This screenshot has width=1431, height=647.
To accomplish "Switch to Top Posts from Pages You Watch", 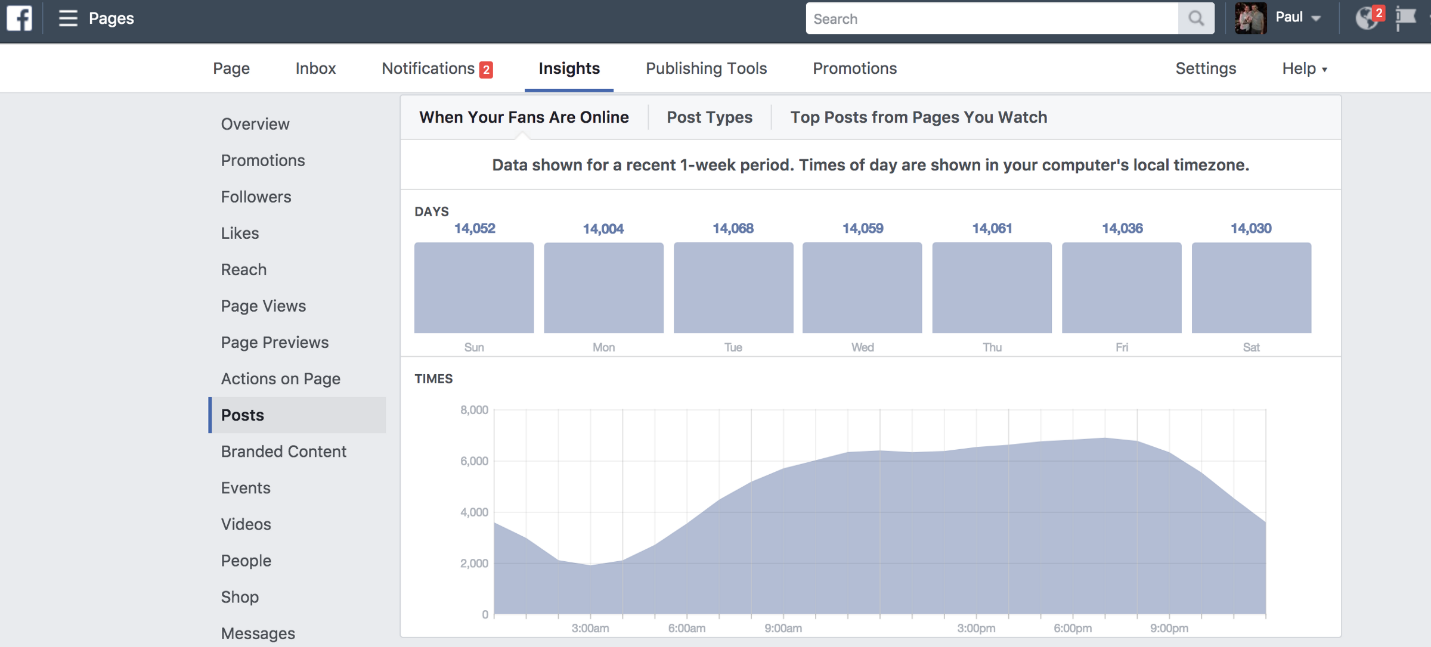I will point(919,117).
